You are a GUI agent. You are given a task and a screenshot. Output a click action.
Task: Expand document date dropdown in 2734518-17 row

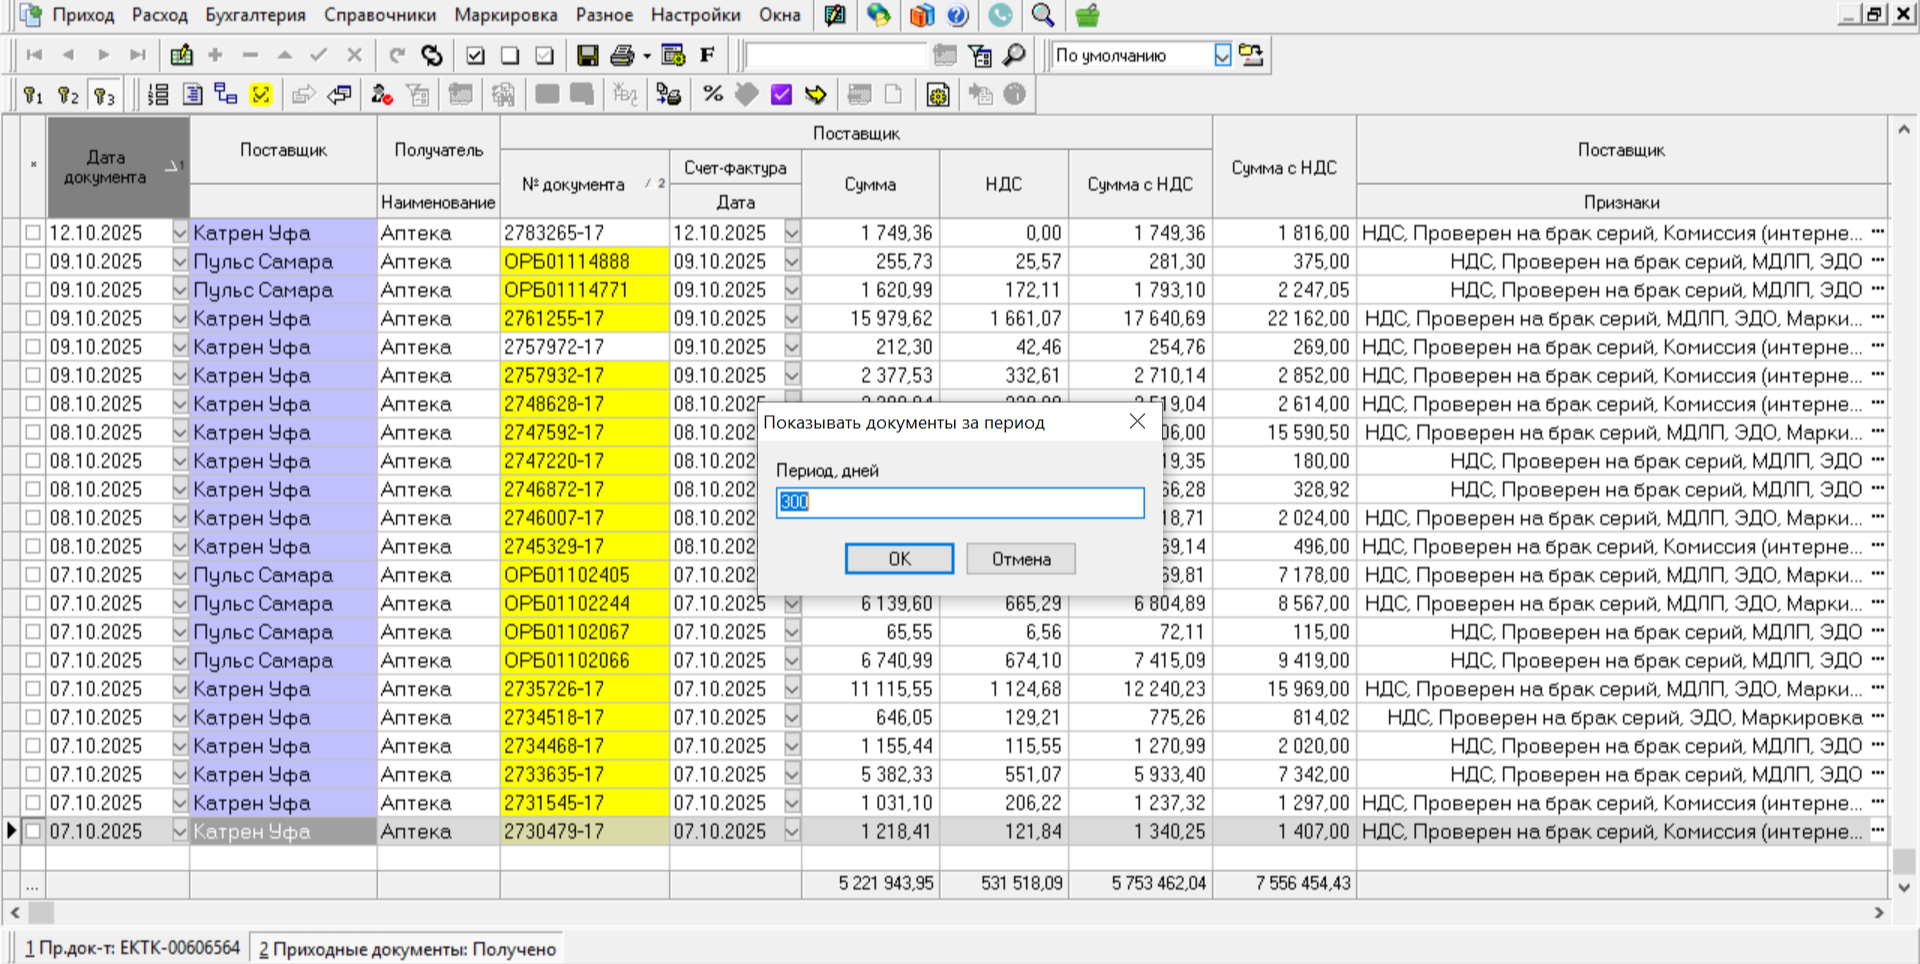coord(180,718)
